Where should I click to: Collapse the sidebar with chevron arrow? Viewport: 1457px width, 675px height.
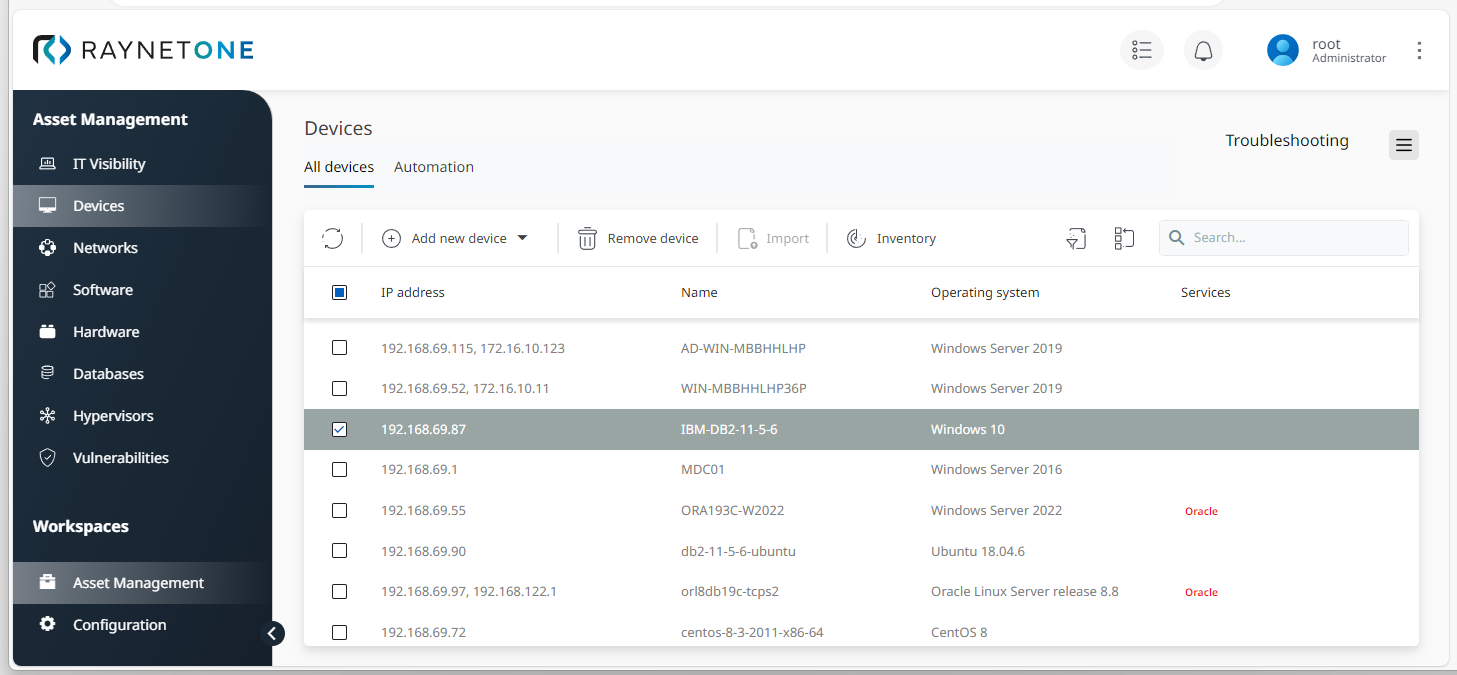tap(272, 633)
